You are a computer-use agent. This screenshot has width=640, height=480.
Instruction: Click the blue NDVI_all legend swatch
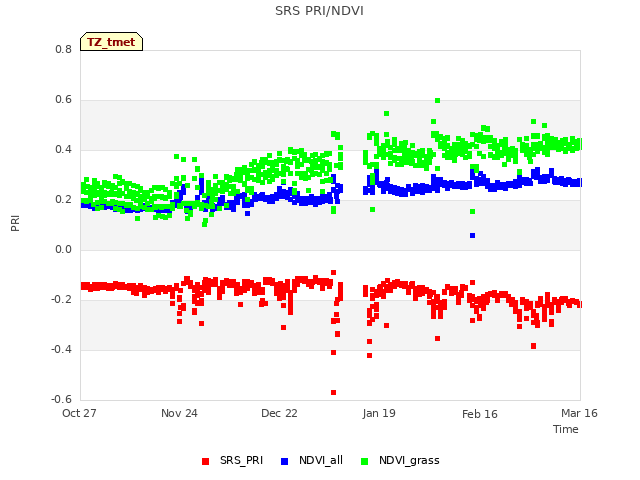tap(284, 461)
